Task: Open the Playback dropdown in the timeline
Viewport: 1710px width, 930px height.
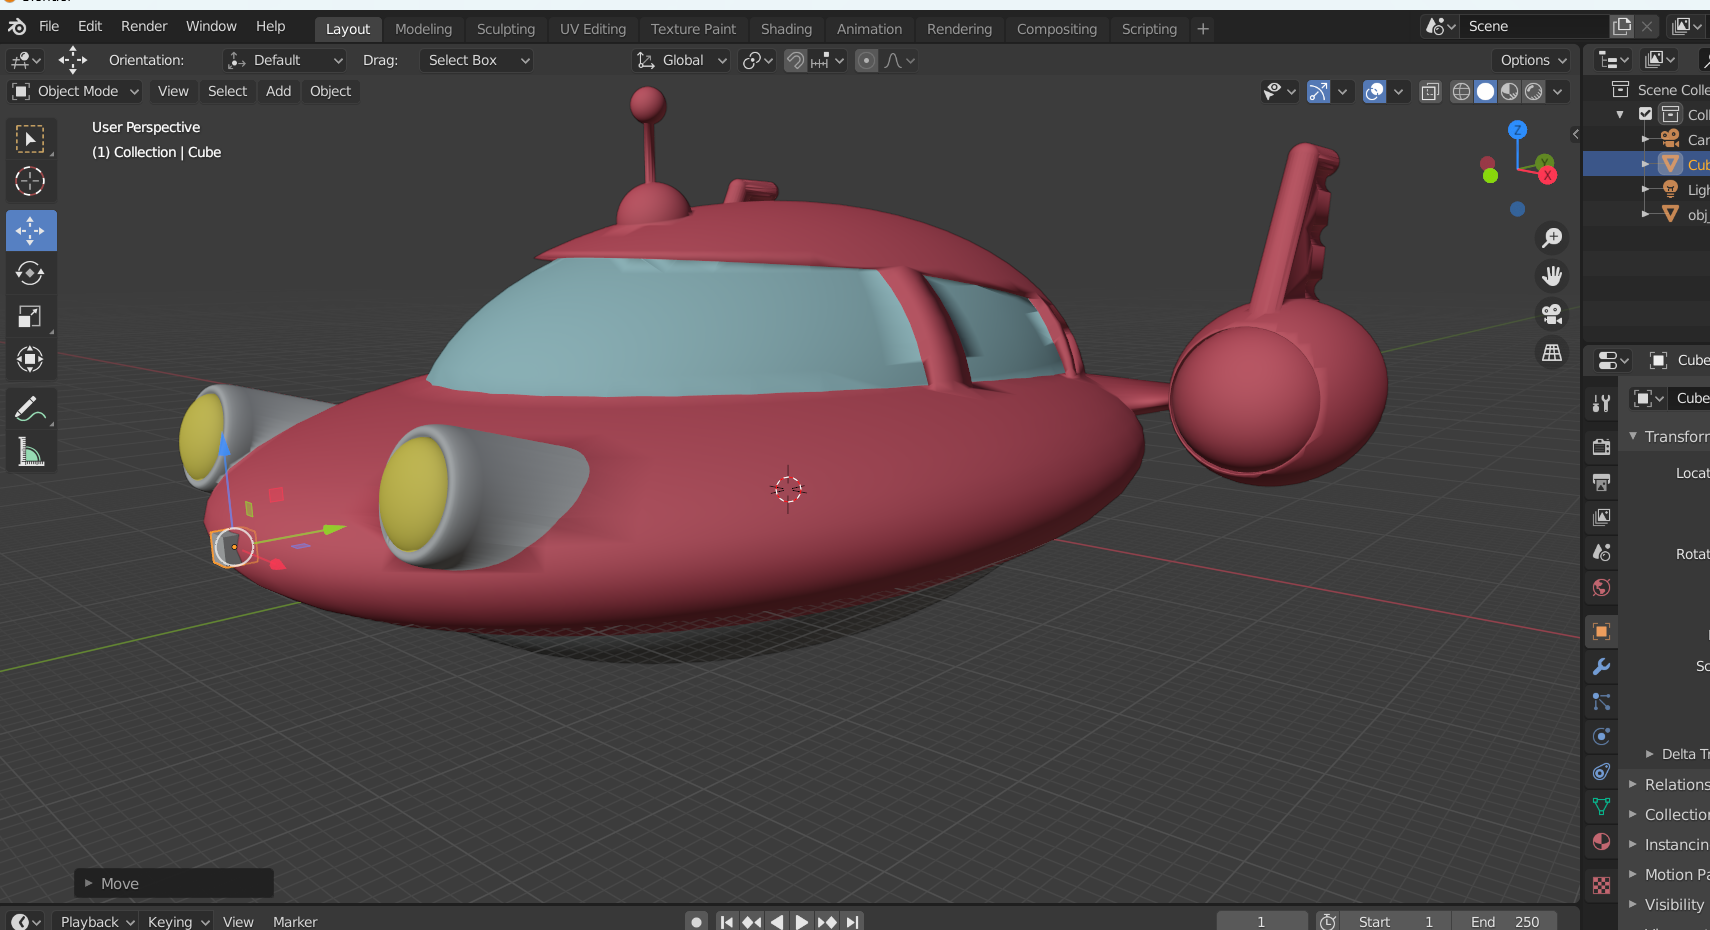Action: [97, 921]
